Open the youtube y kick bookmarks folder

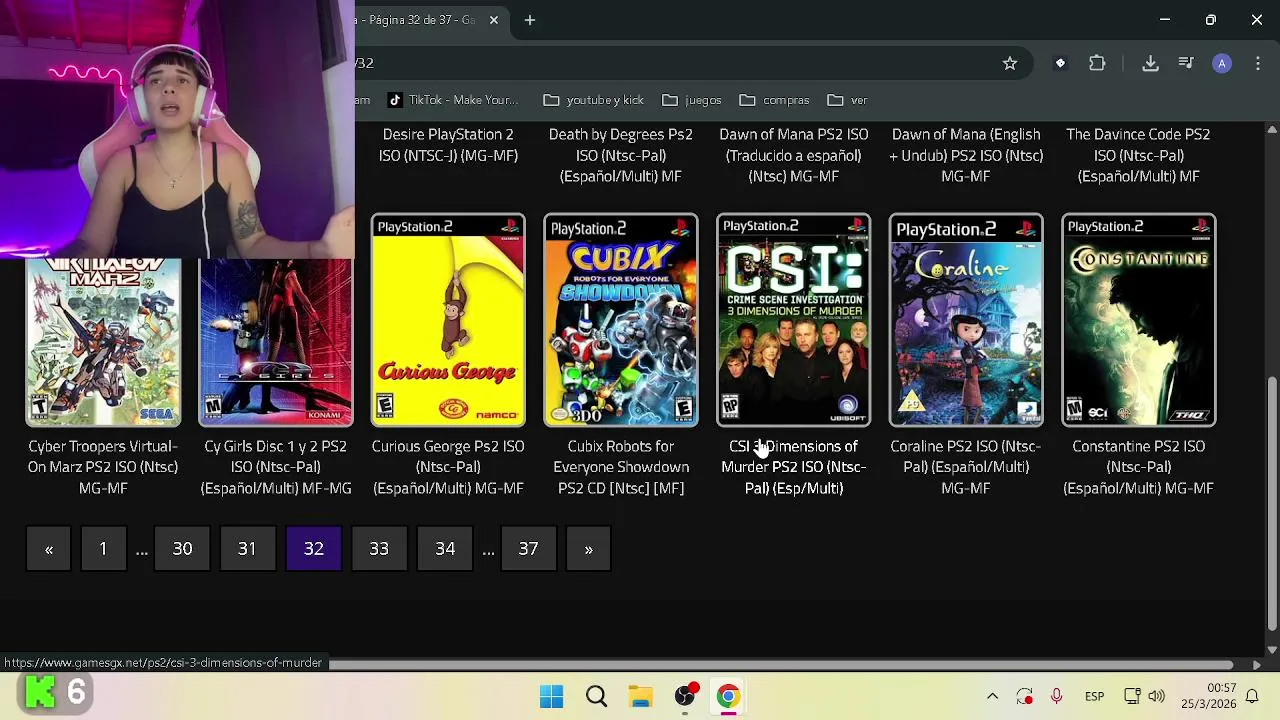tap(594, 100)
